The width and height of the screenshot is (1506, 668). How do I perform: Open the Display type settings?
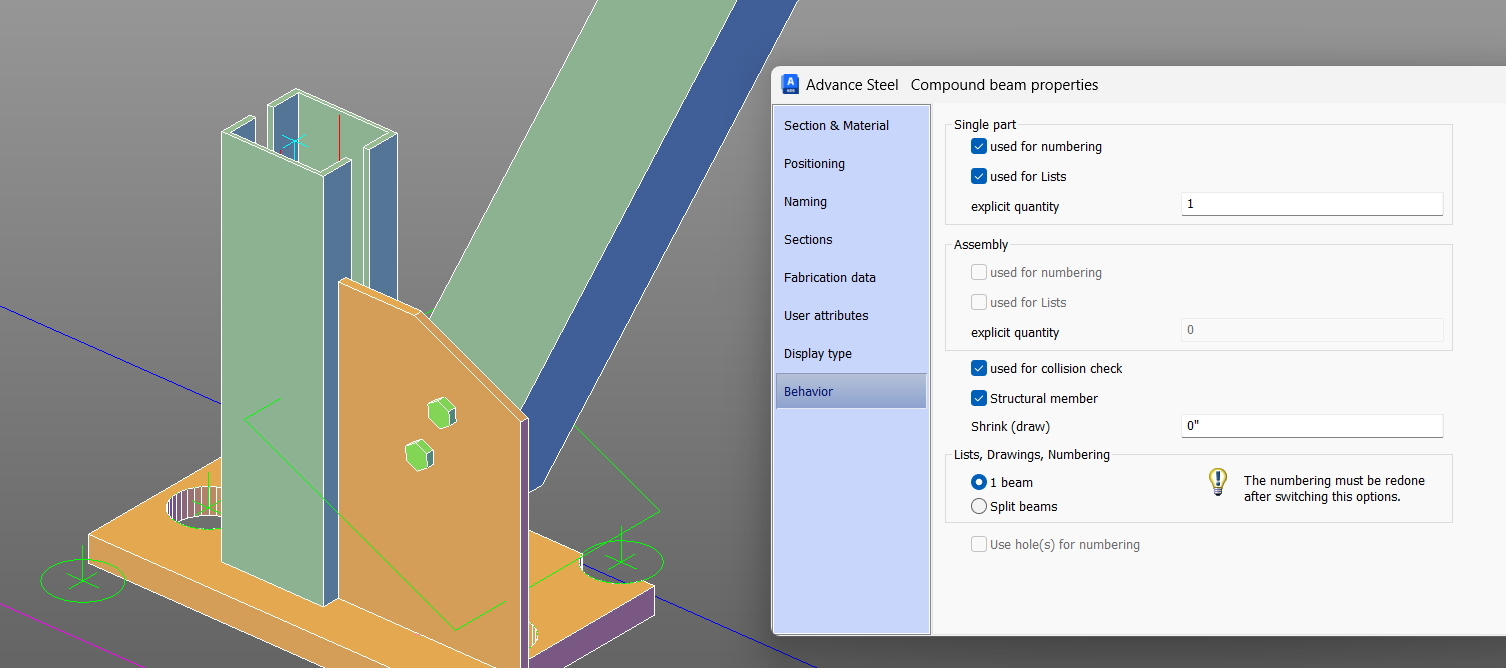[x=817, y=353]
